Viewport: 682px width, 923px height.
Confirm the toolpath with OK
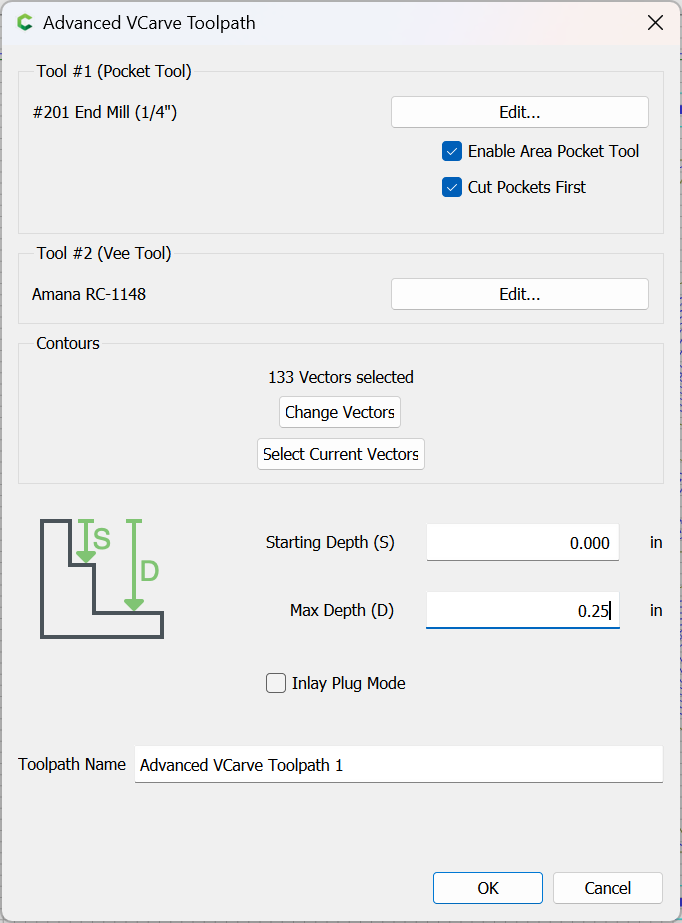tap(487, 888)
